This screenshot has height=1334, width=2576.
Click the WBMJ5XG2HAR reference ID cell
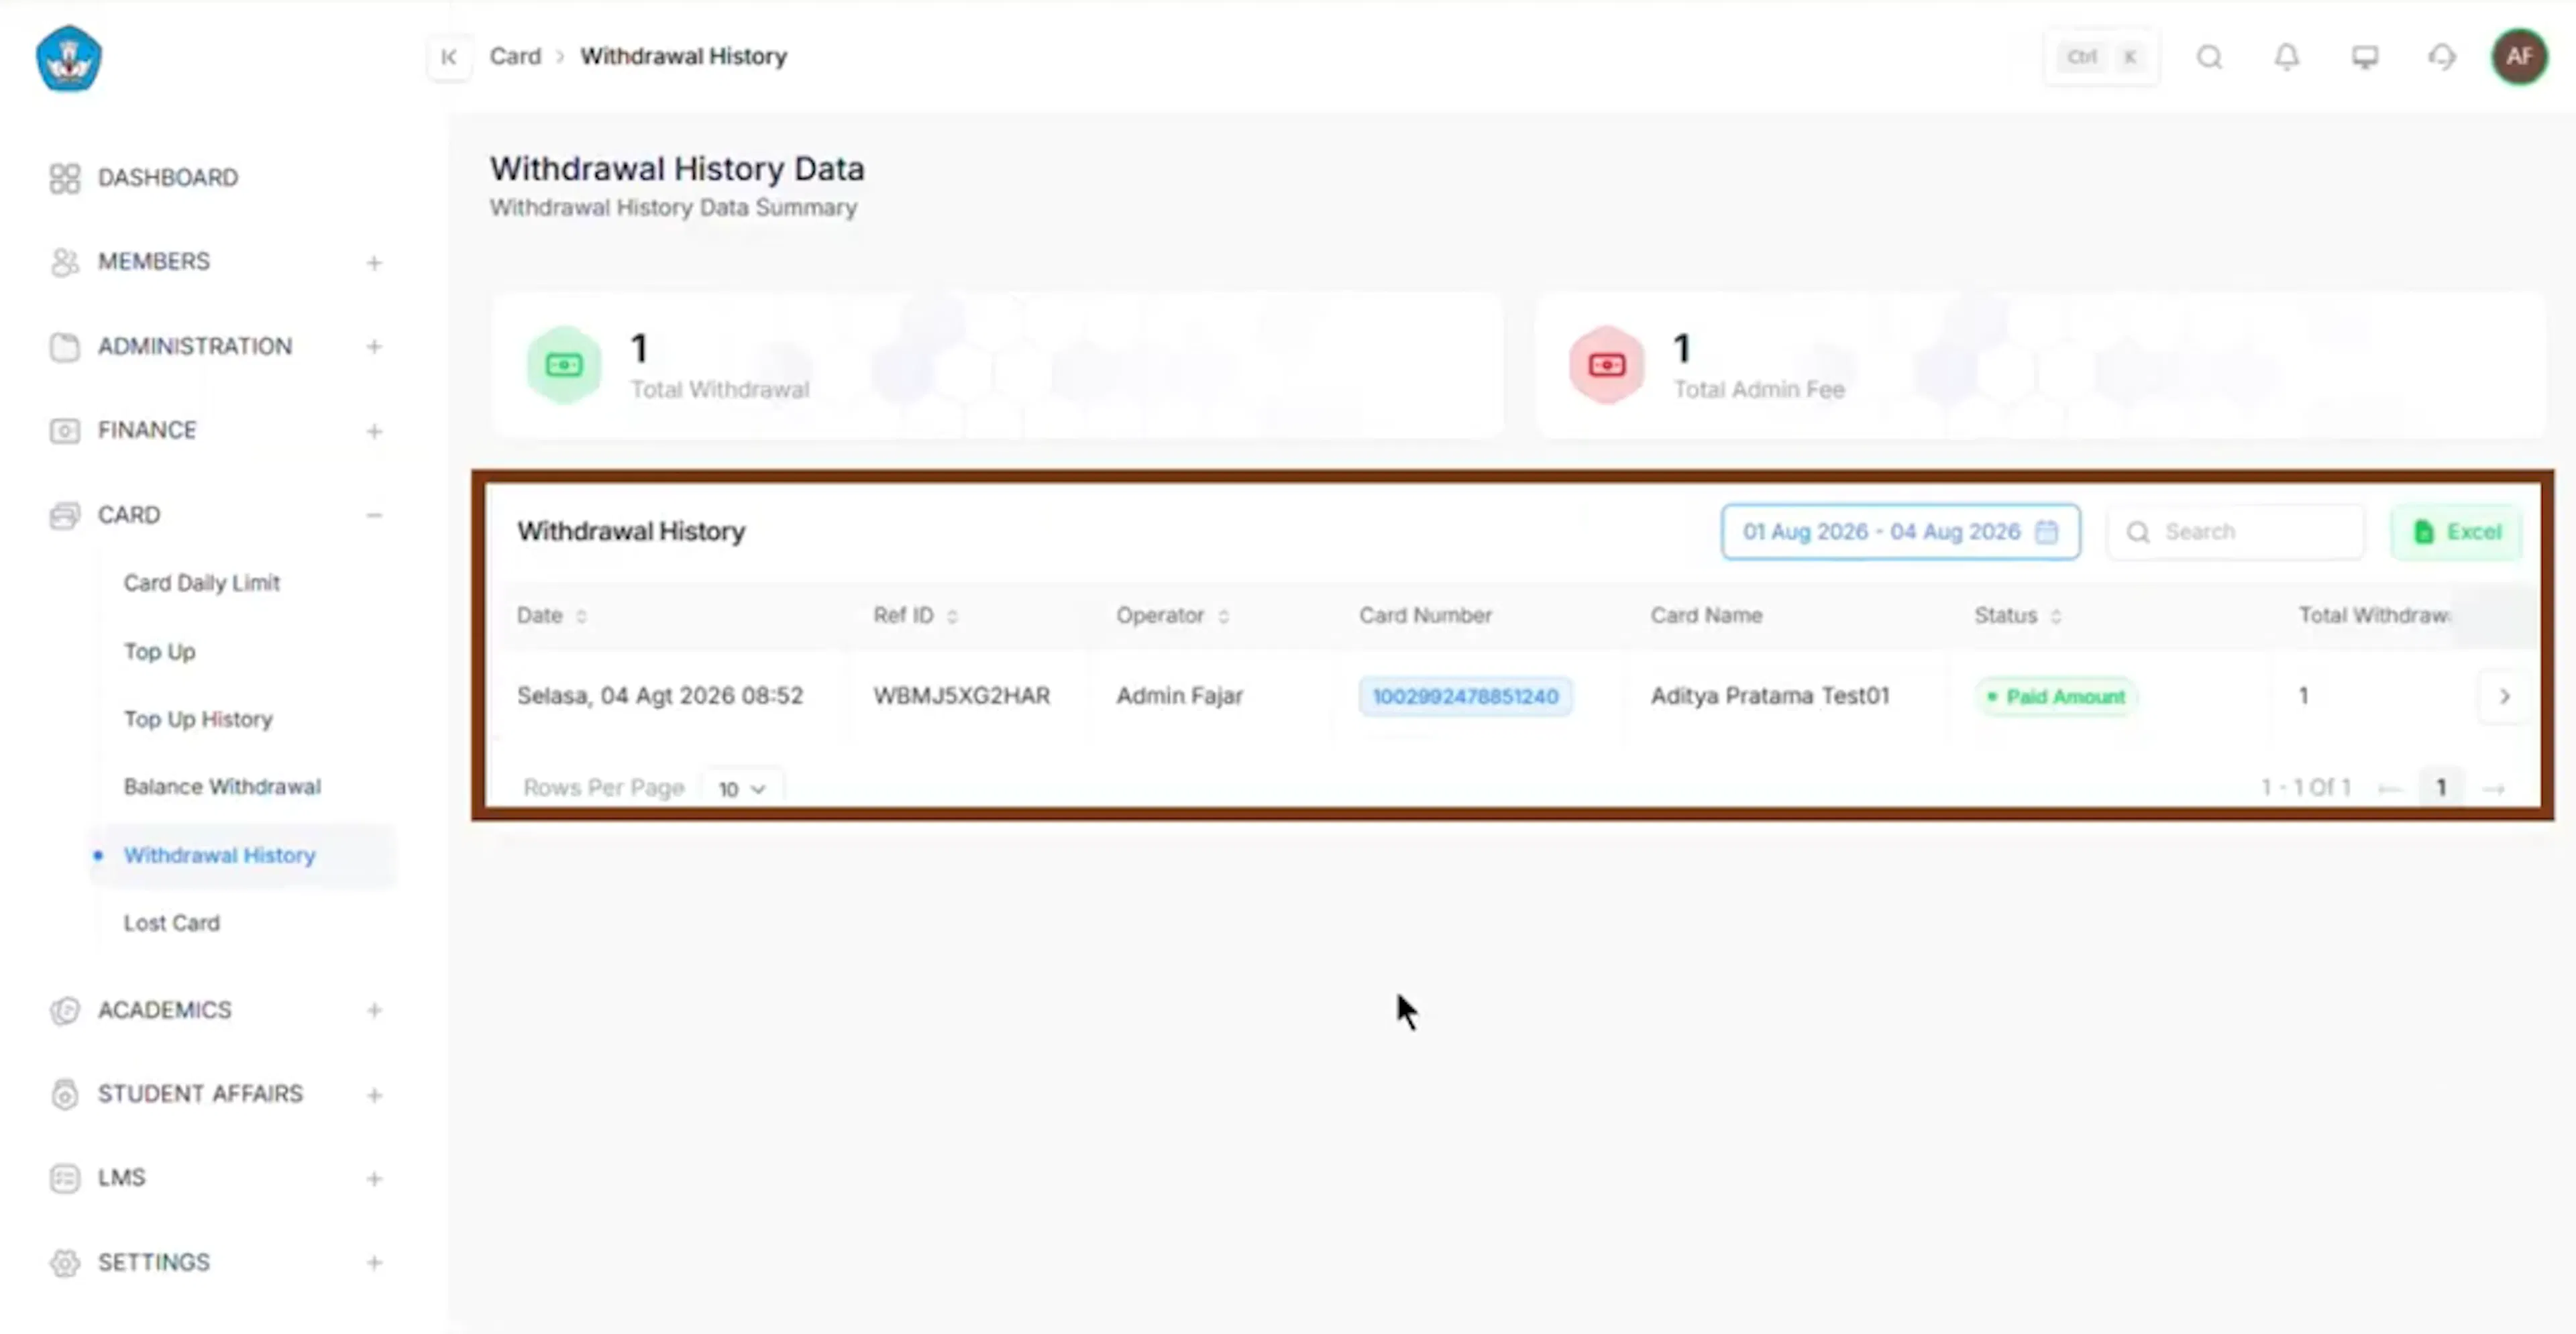click(x=962, y=696)
